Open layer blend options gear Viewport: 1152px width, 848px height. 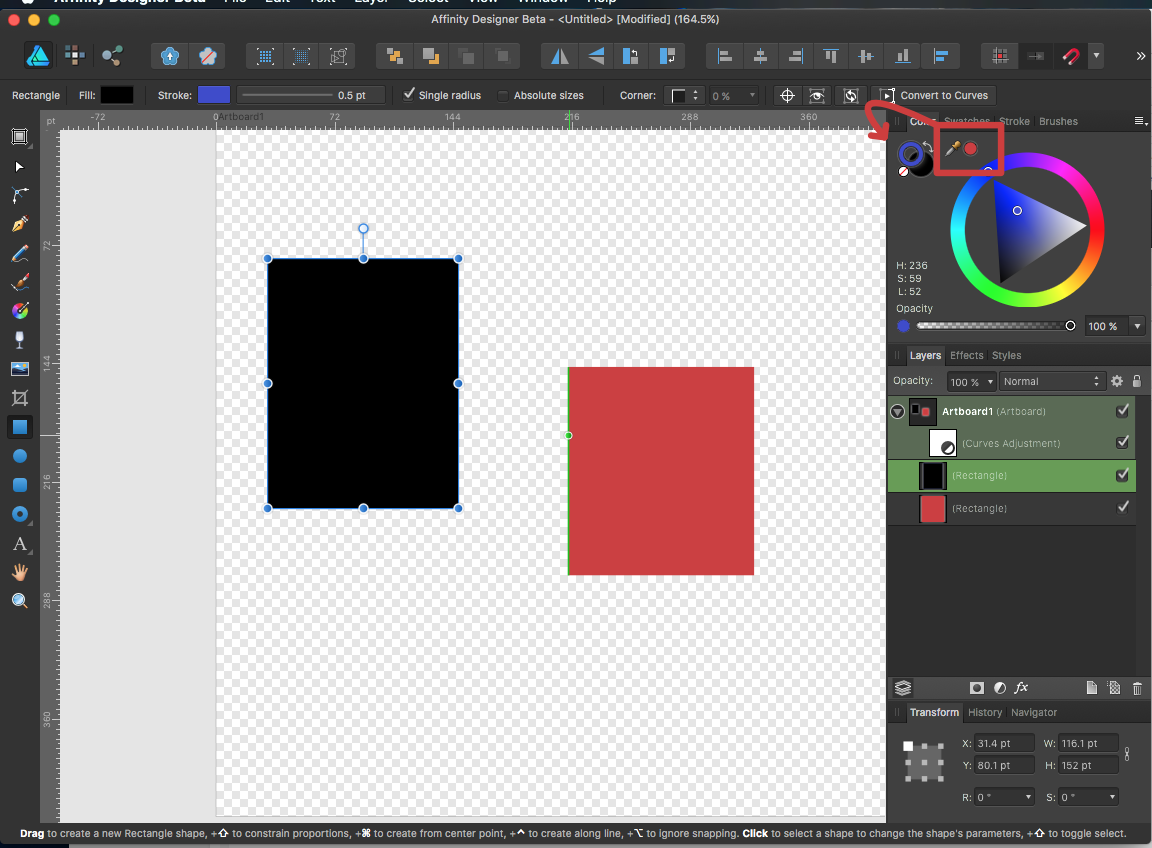click(x=1117, y=381)
